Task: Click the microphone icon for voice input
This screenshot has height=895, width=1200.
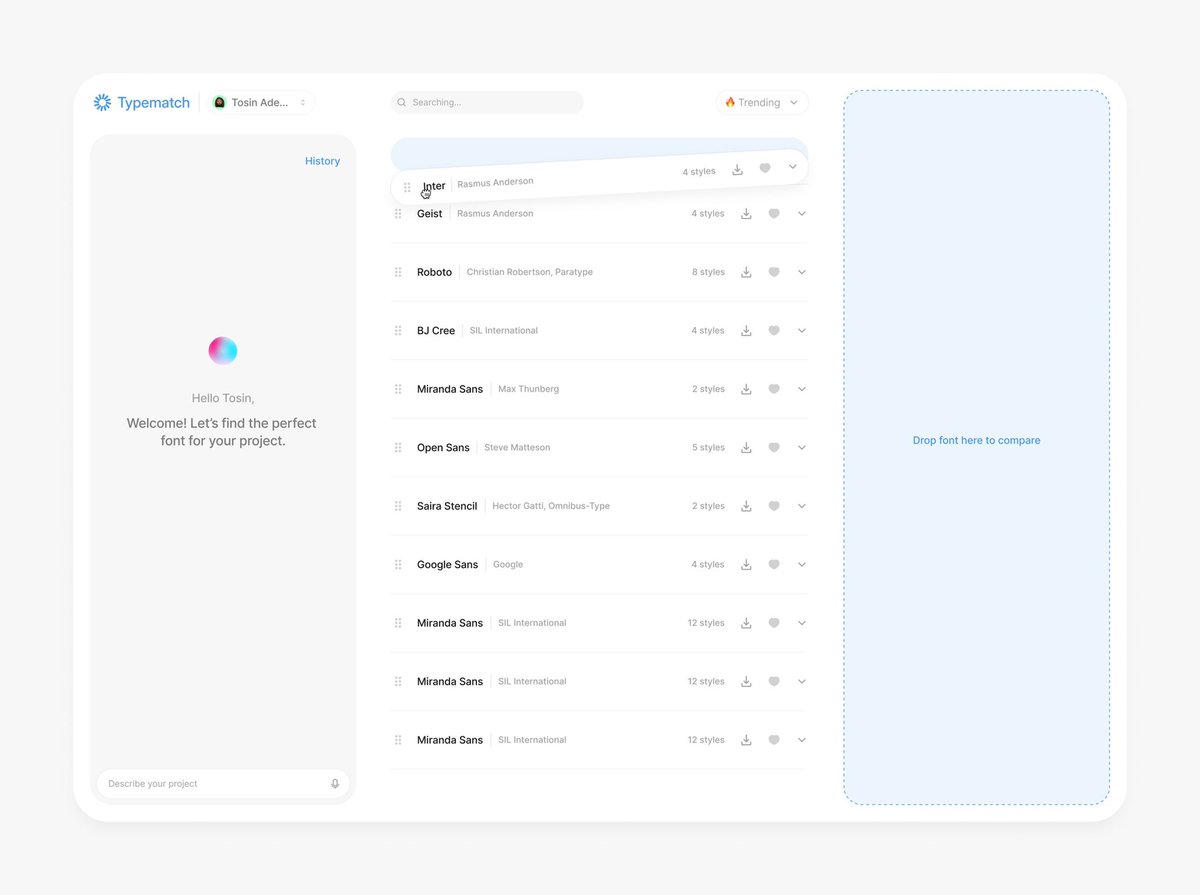Action: pyautogui.click(x=335, y=784)
